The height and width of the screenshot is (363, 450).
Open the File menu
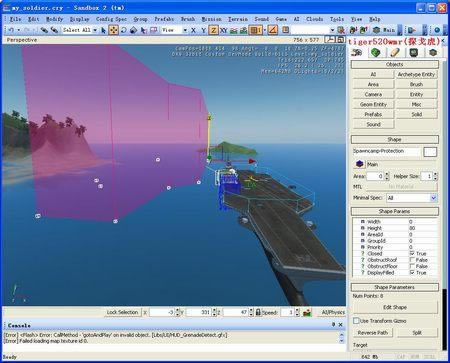click(15, 19)
